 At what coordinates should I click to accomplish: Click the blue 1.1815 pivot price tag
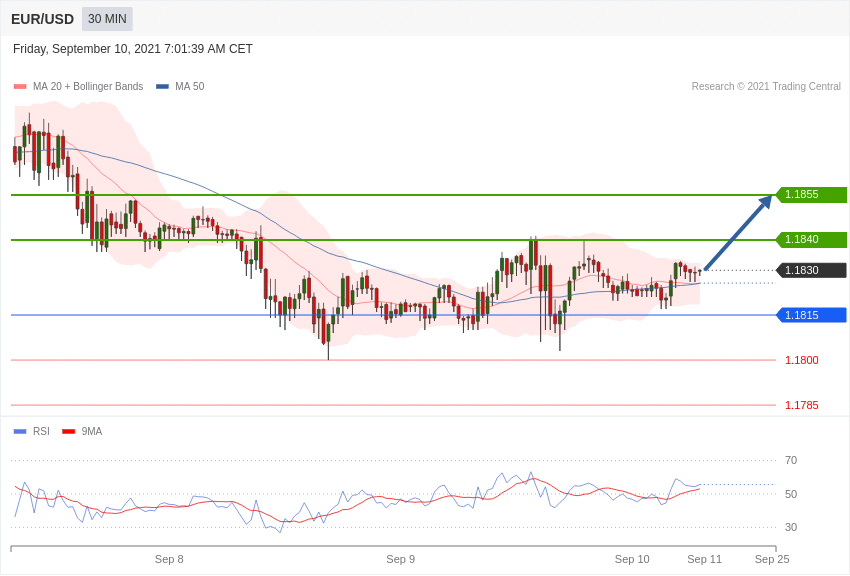[x=812, y=315]
